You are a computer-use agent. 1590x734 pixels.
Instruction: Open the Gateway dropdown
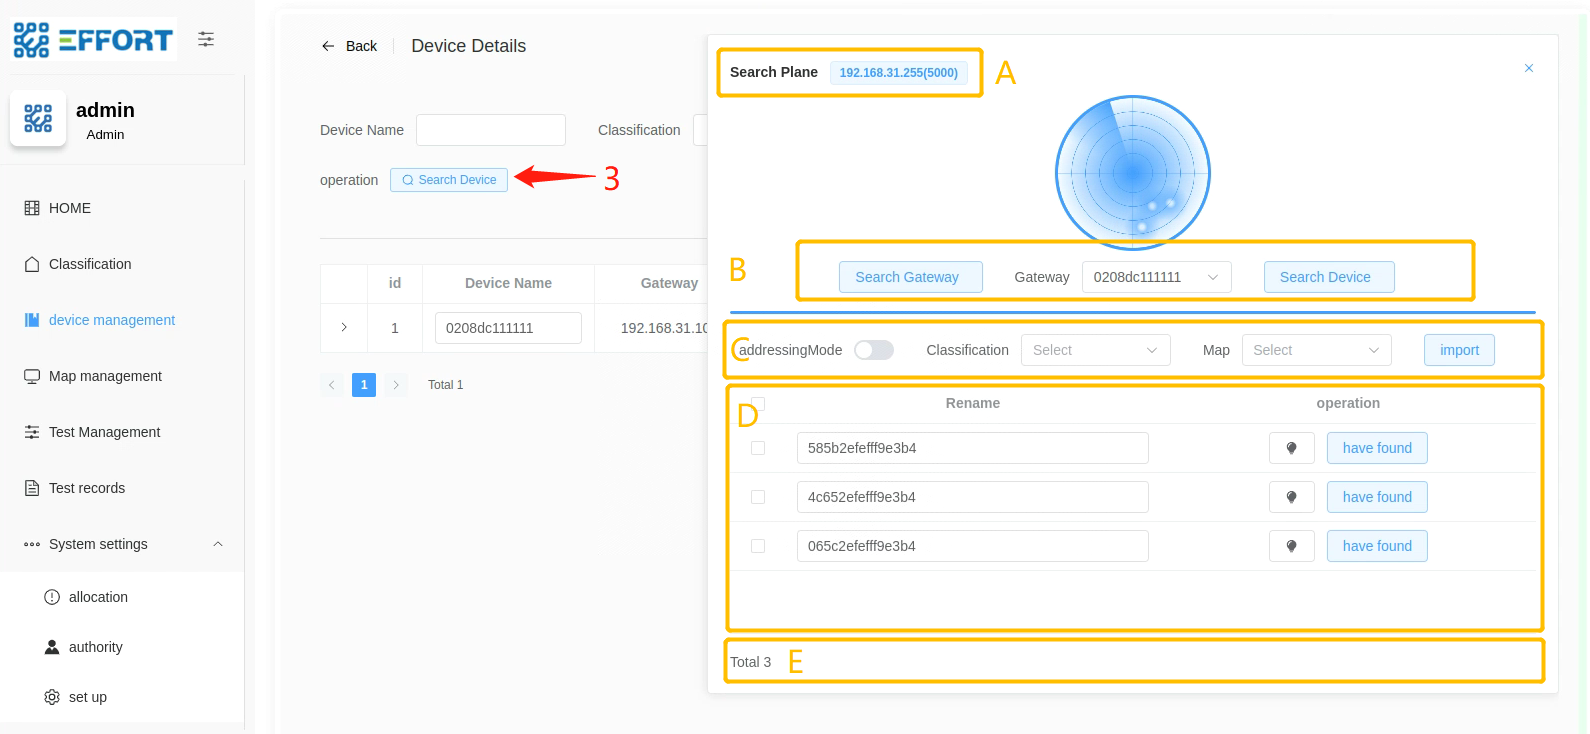click(x=1156, y=277)
